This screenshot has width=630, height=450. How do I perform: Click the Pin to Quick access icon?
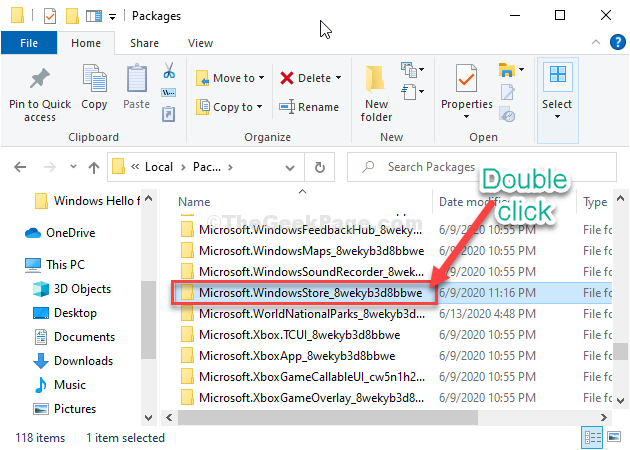(40, 78)
